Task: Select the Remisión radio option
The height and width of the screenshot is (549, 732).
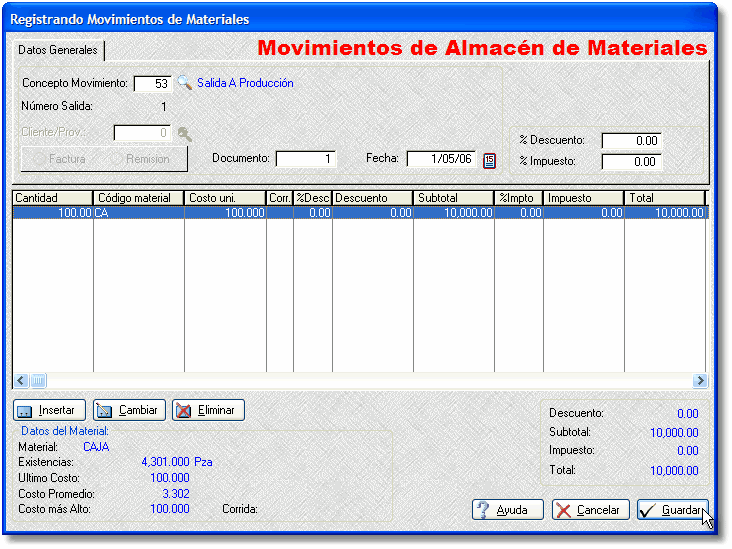Action: (x=139, y=158)
